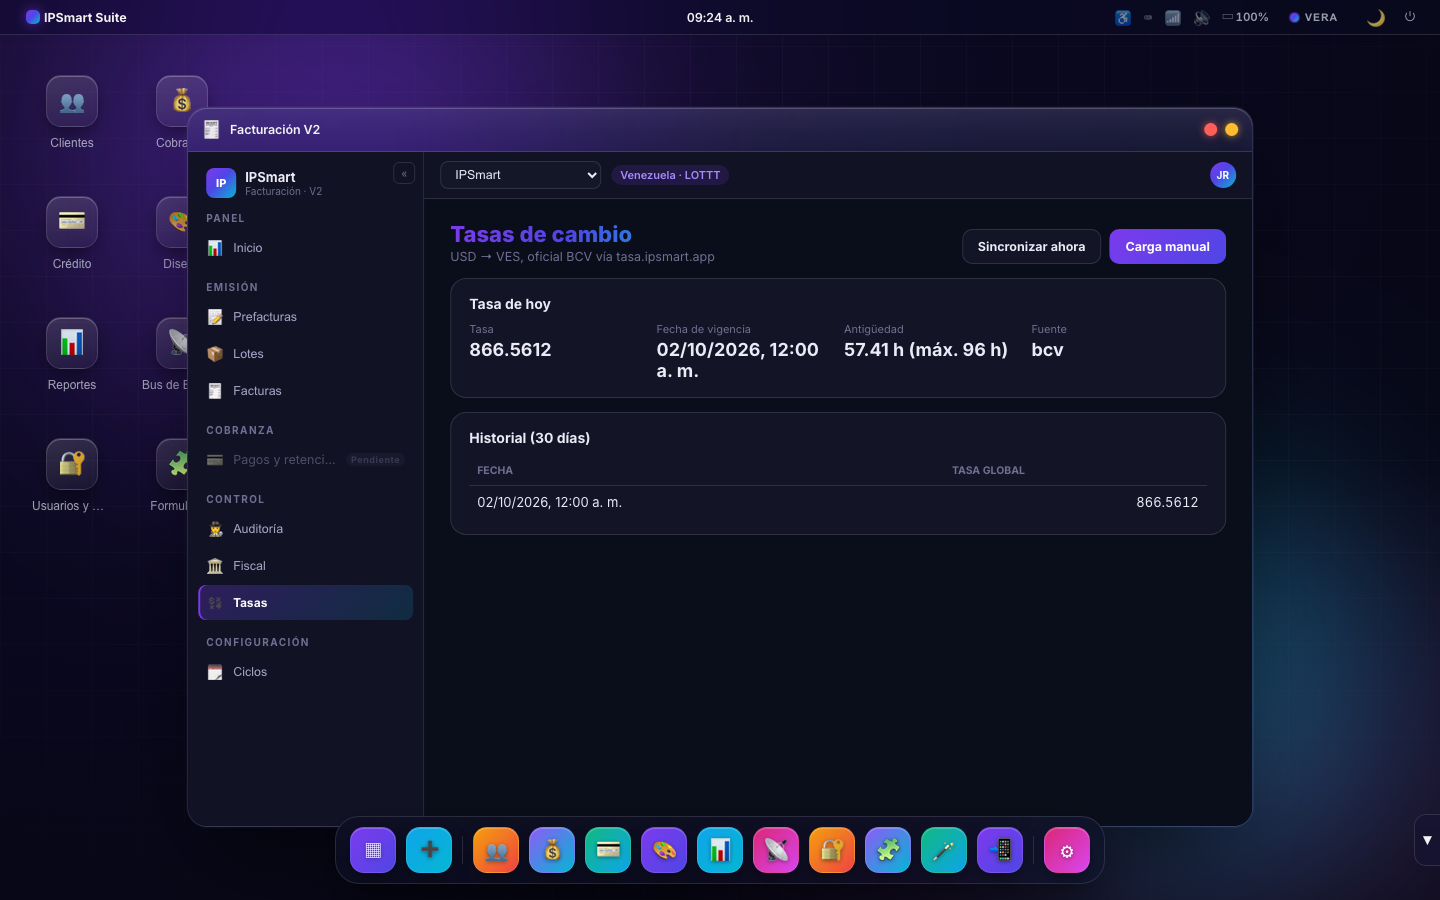The height and width of the screenshot is (900, 1440).
Task: Expand the panel arrow at bottom right
Action: (x=1427, y=840)
